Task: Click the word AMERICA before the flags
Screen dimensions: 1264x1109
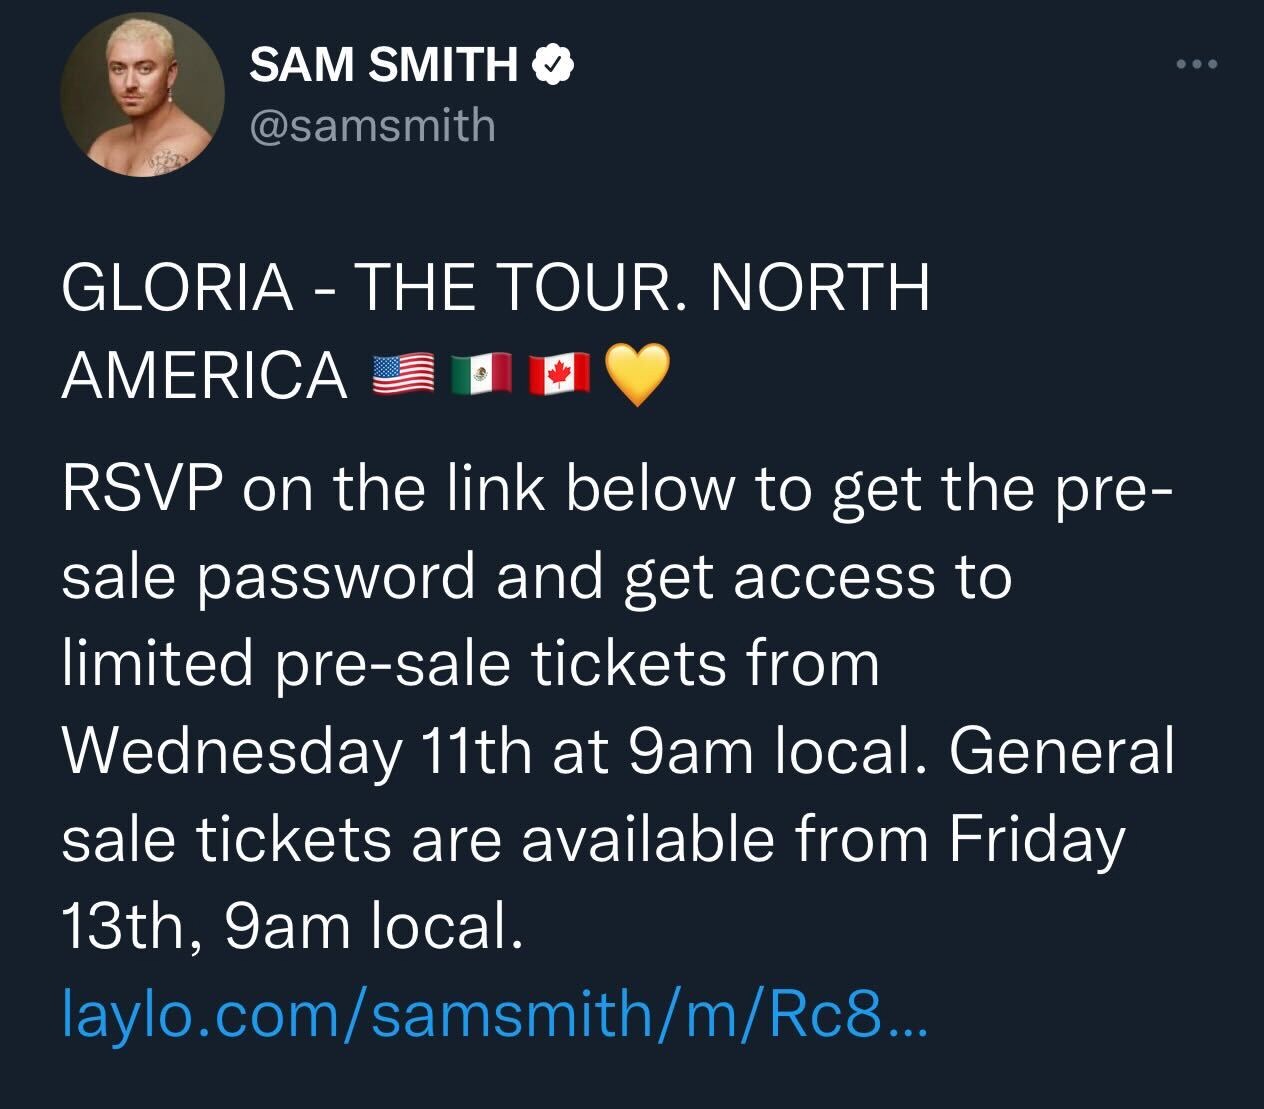Action: tap(204, 376)
